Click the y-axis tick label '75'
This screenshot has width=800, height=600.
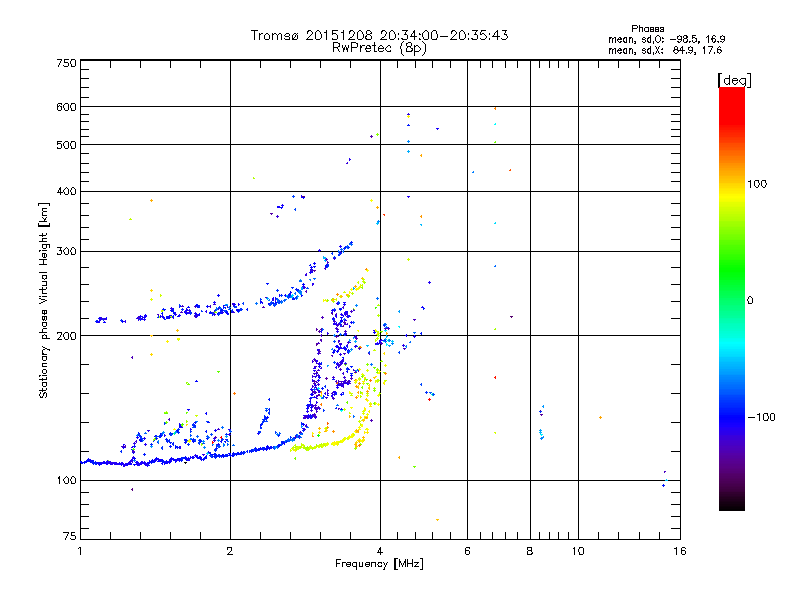coord(70,536)
